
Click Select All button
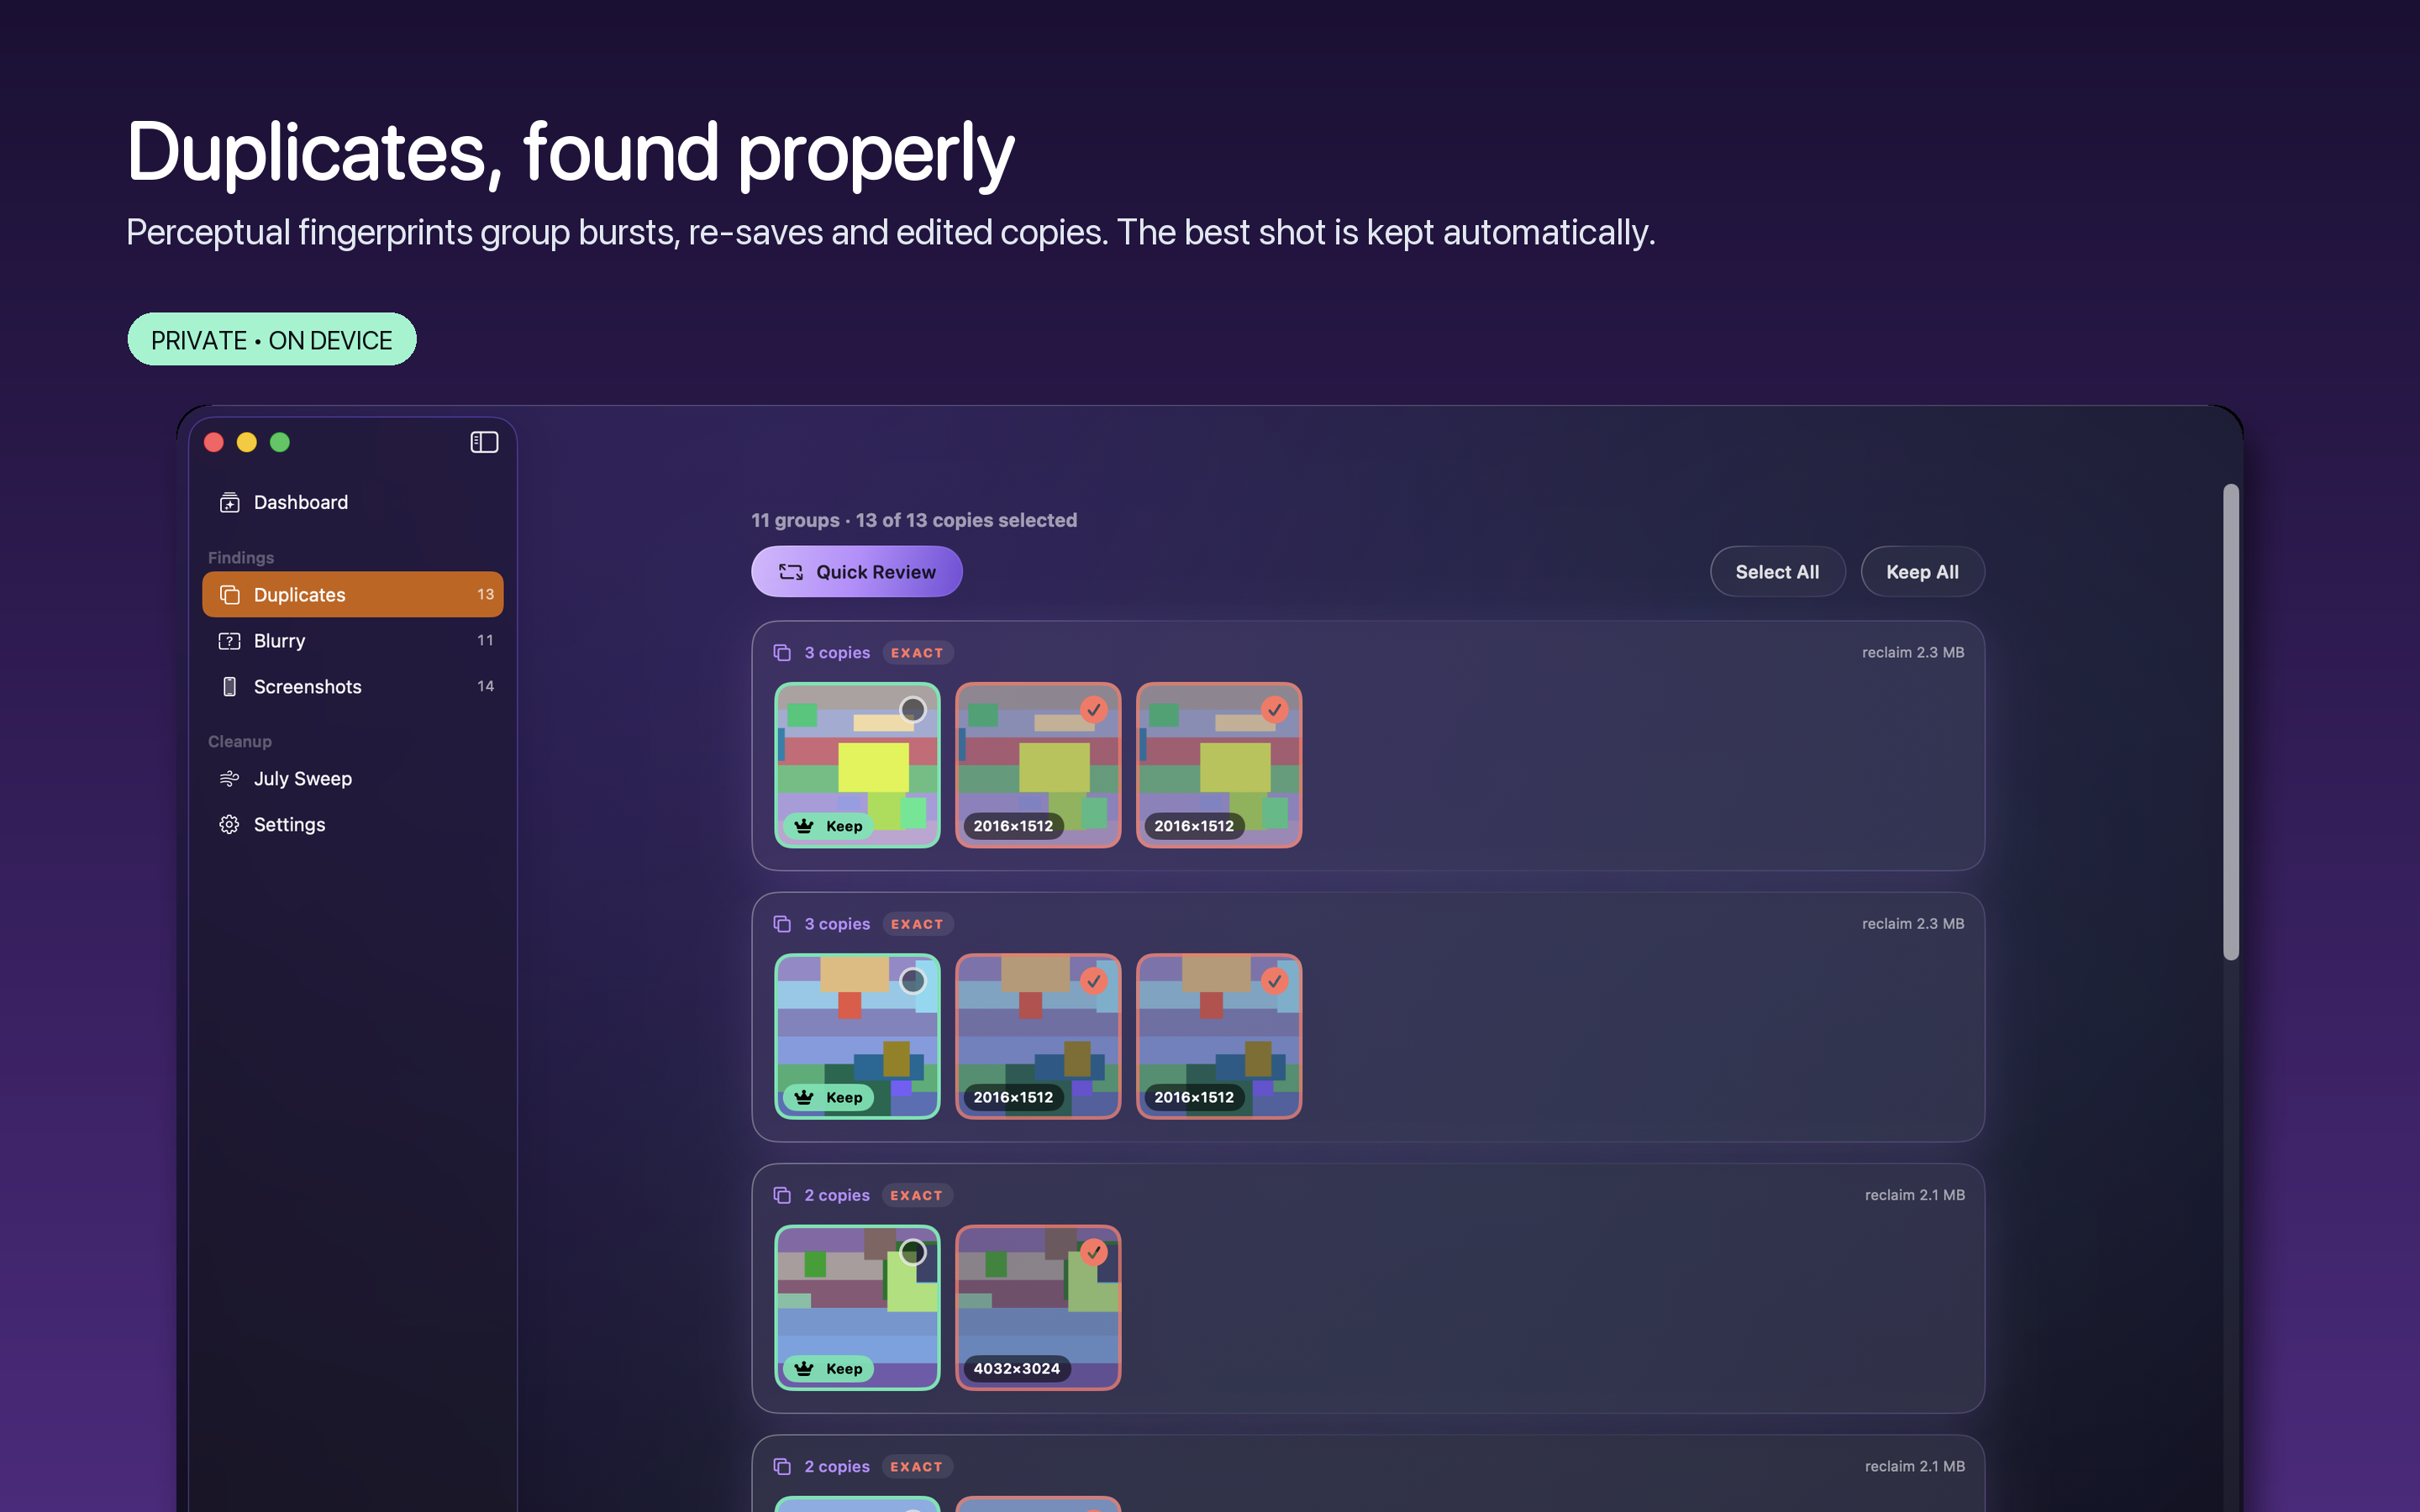[1777, 572]
